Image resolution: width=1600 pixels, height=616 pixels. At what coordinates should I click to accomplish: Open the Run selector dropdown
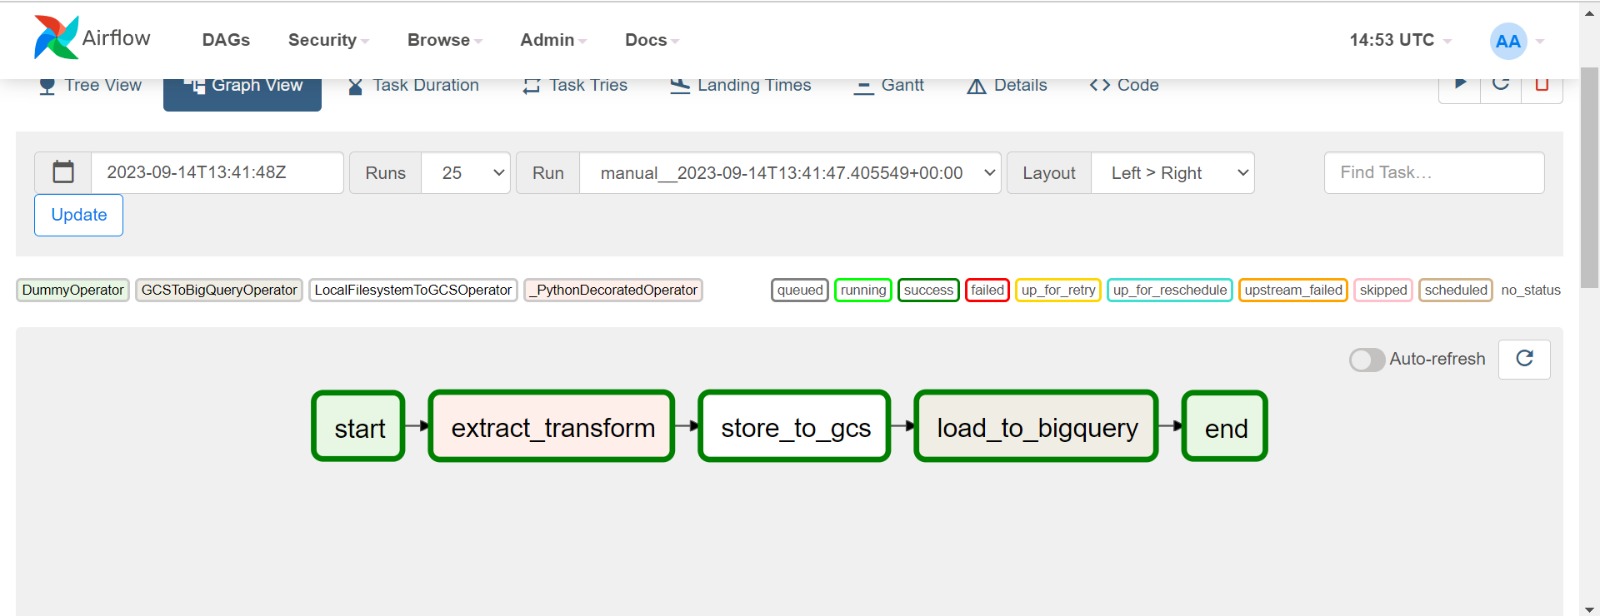(x=790, y=173)
